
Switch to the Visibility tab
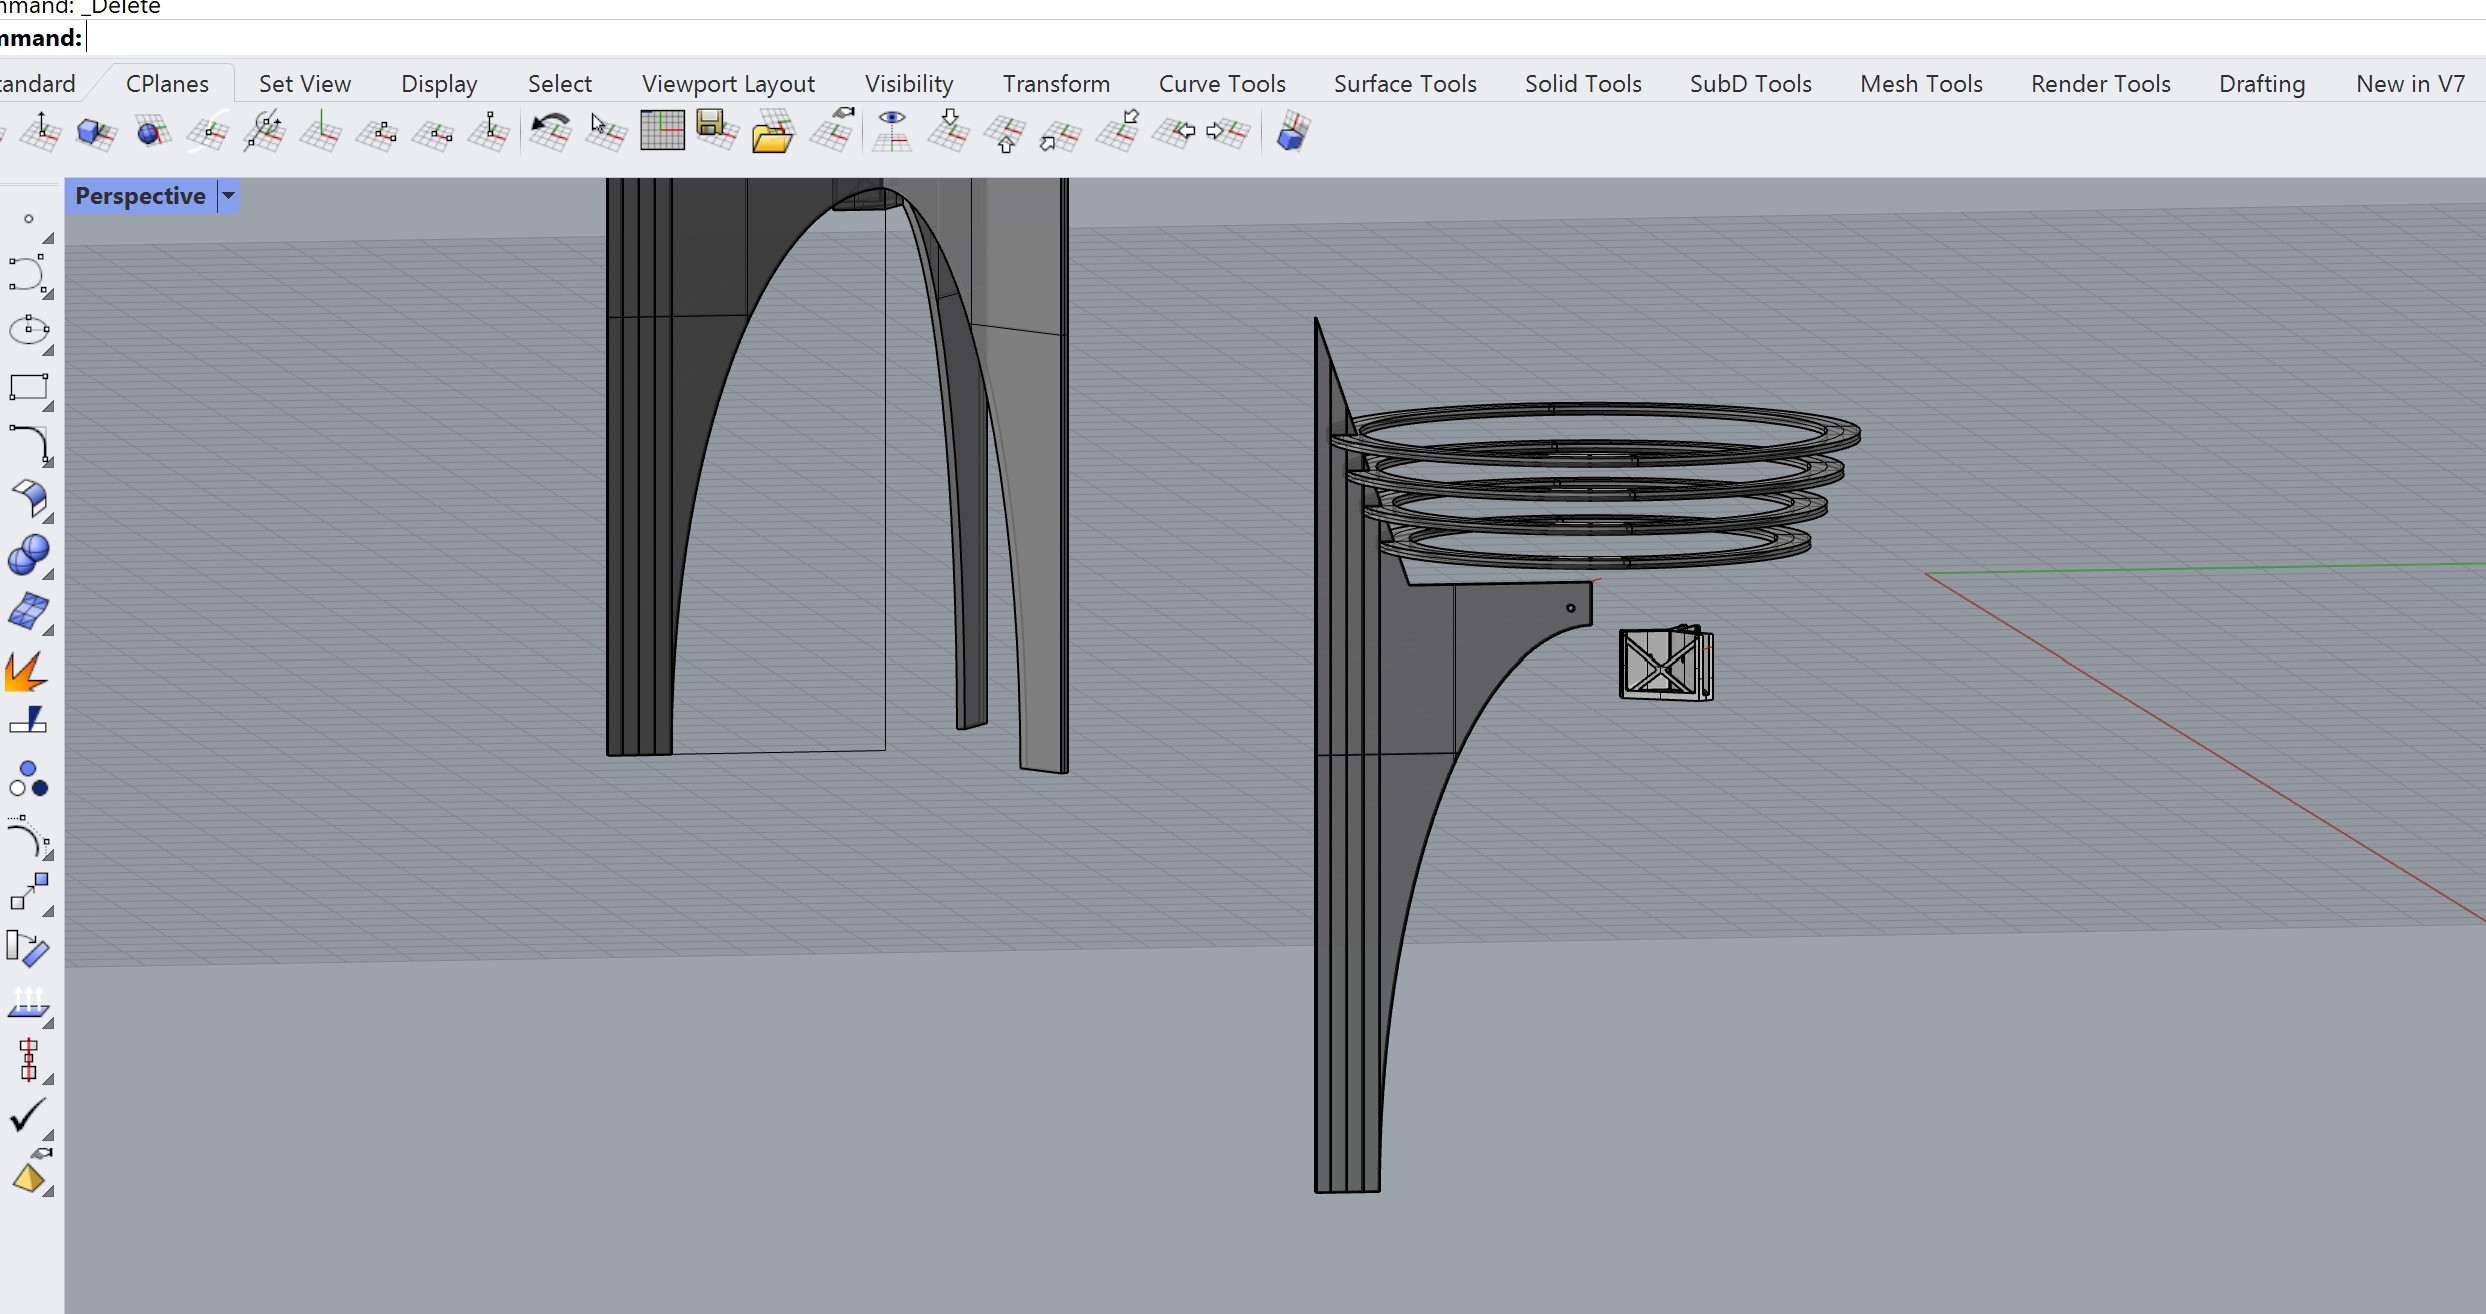[x=909, y=84]
